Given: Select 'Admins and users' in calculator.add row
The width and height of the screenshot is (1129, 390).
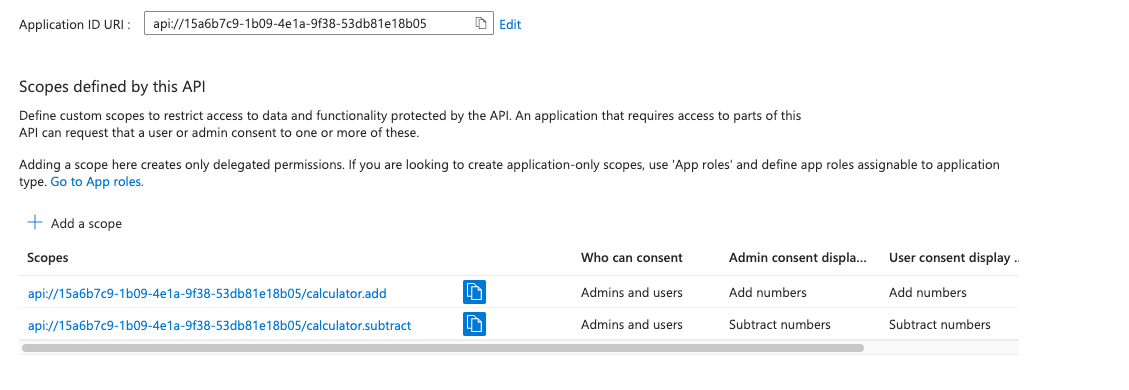Looking at the screenshot, I should coord(631,293).
